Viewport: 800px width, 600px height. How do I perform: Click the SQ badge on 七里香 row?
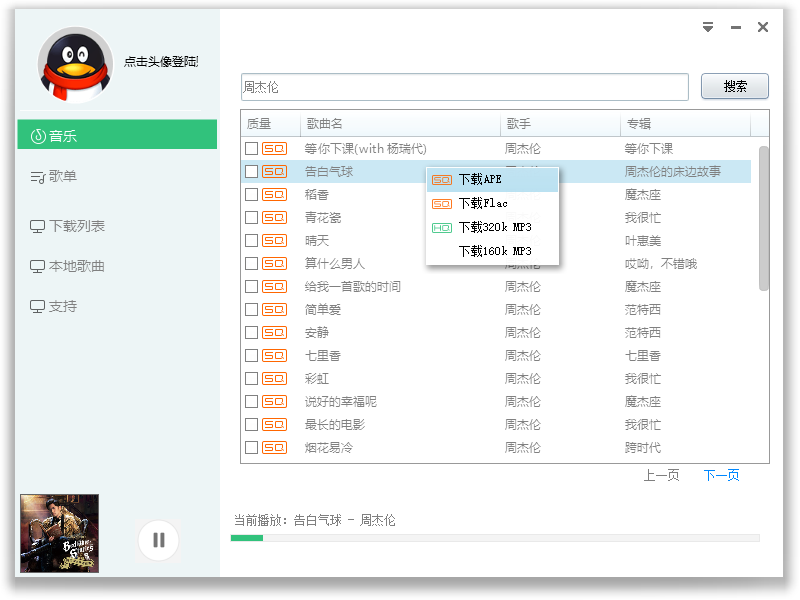(x=274, y=356)
